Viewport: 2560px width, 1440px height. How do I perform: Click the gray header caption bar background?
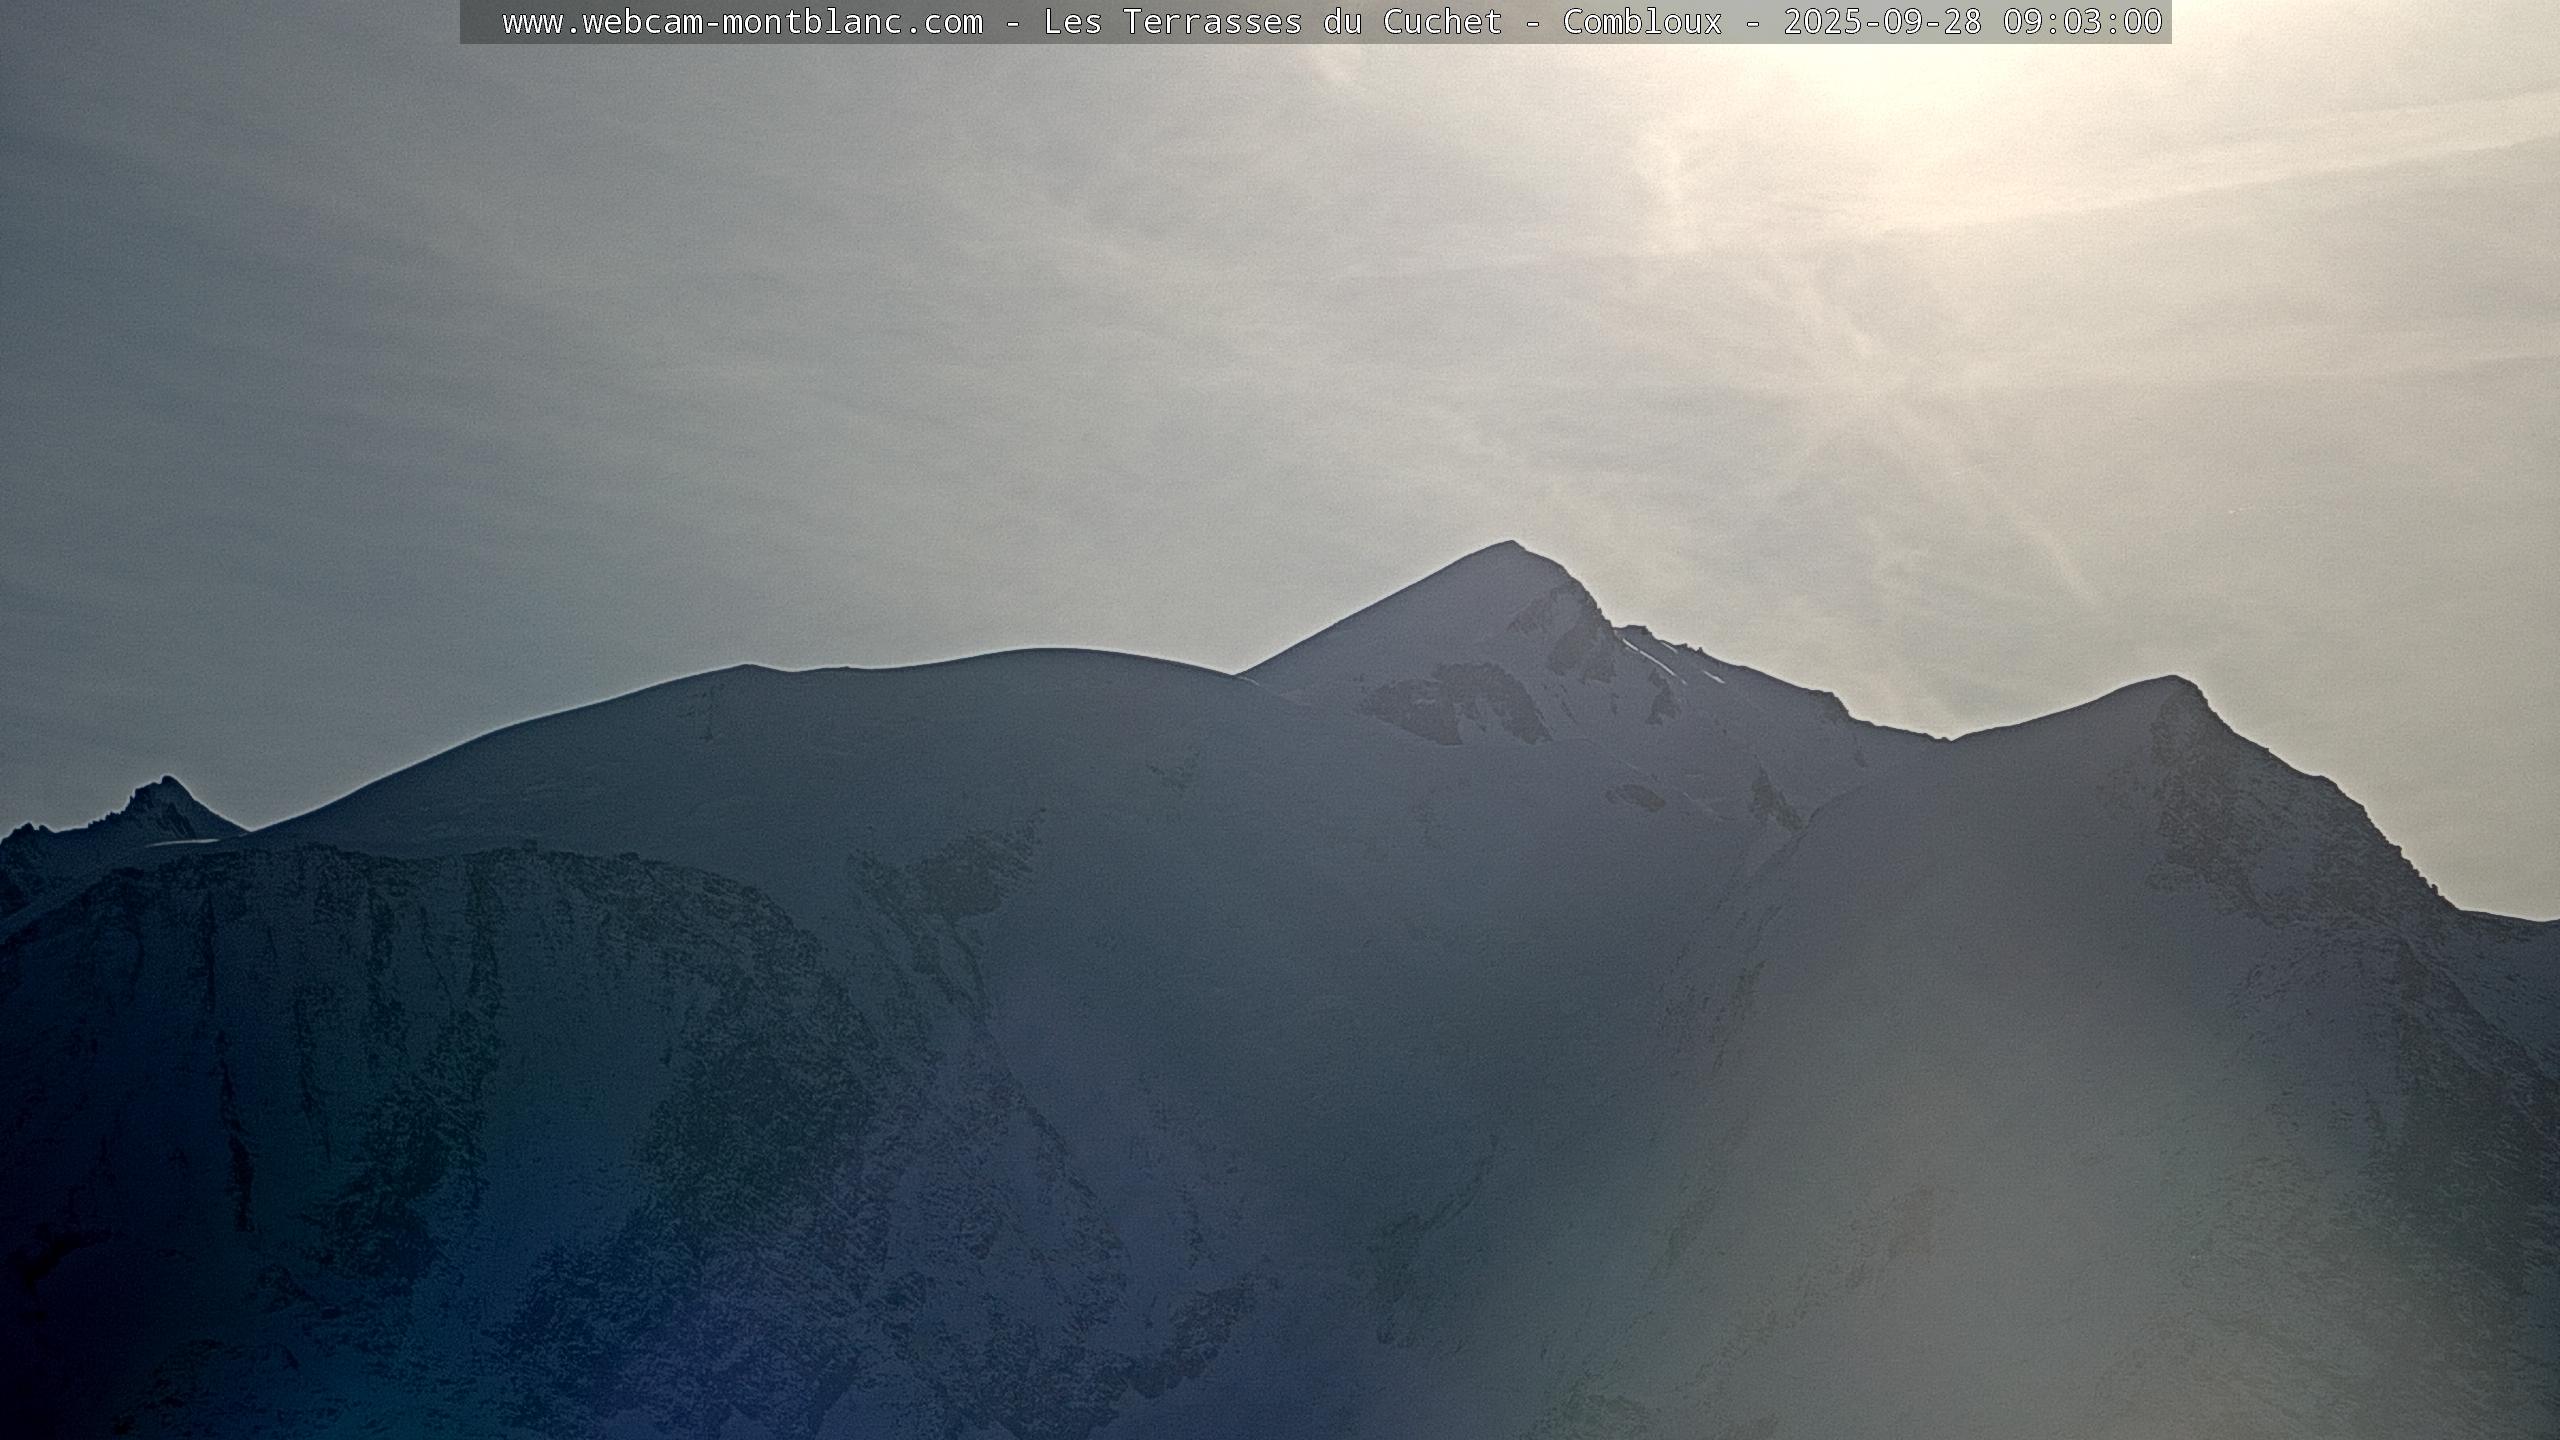pos(480,22)
